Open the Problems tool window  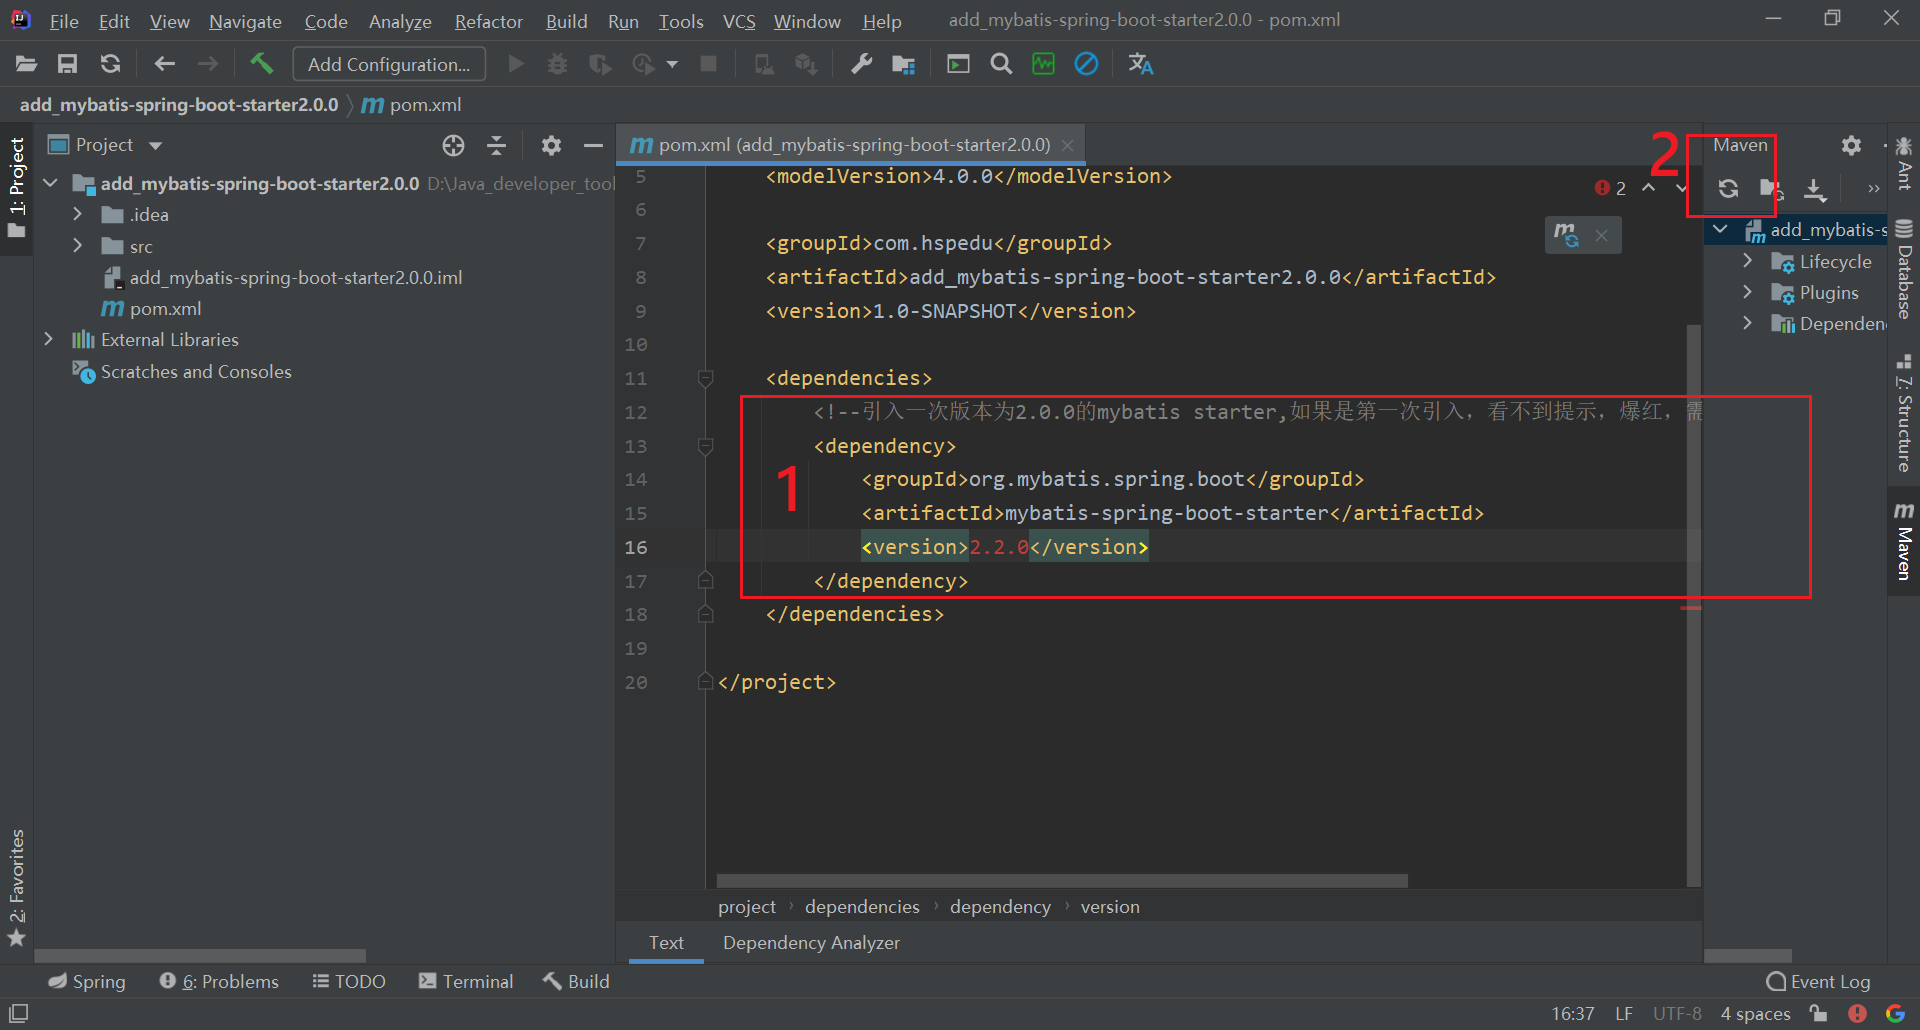(219, 982)
